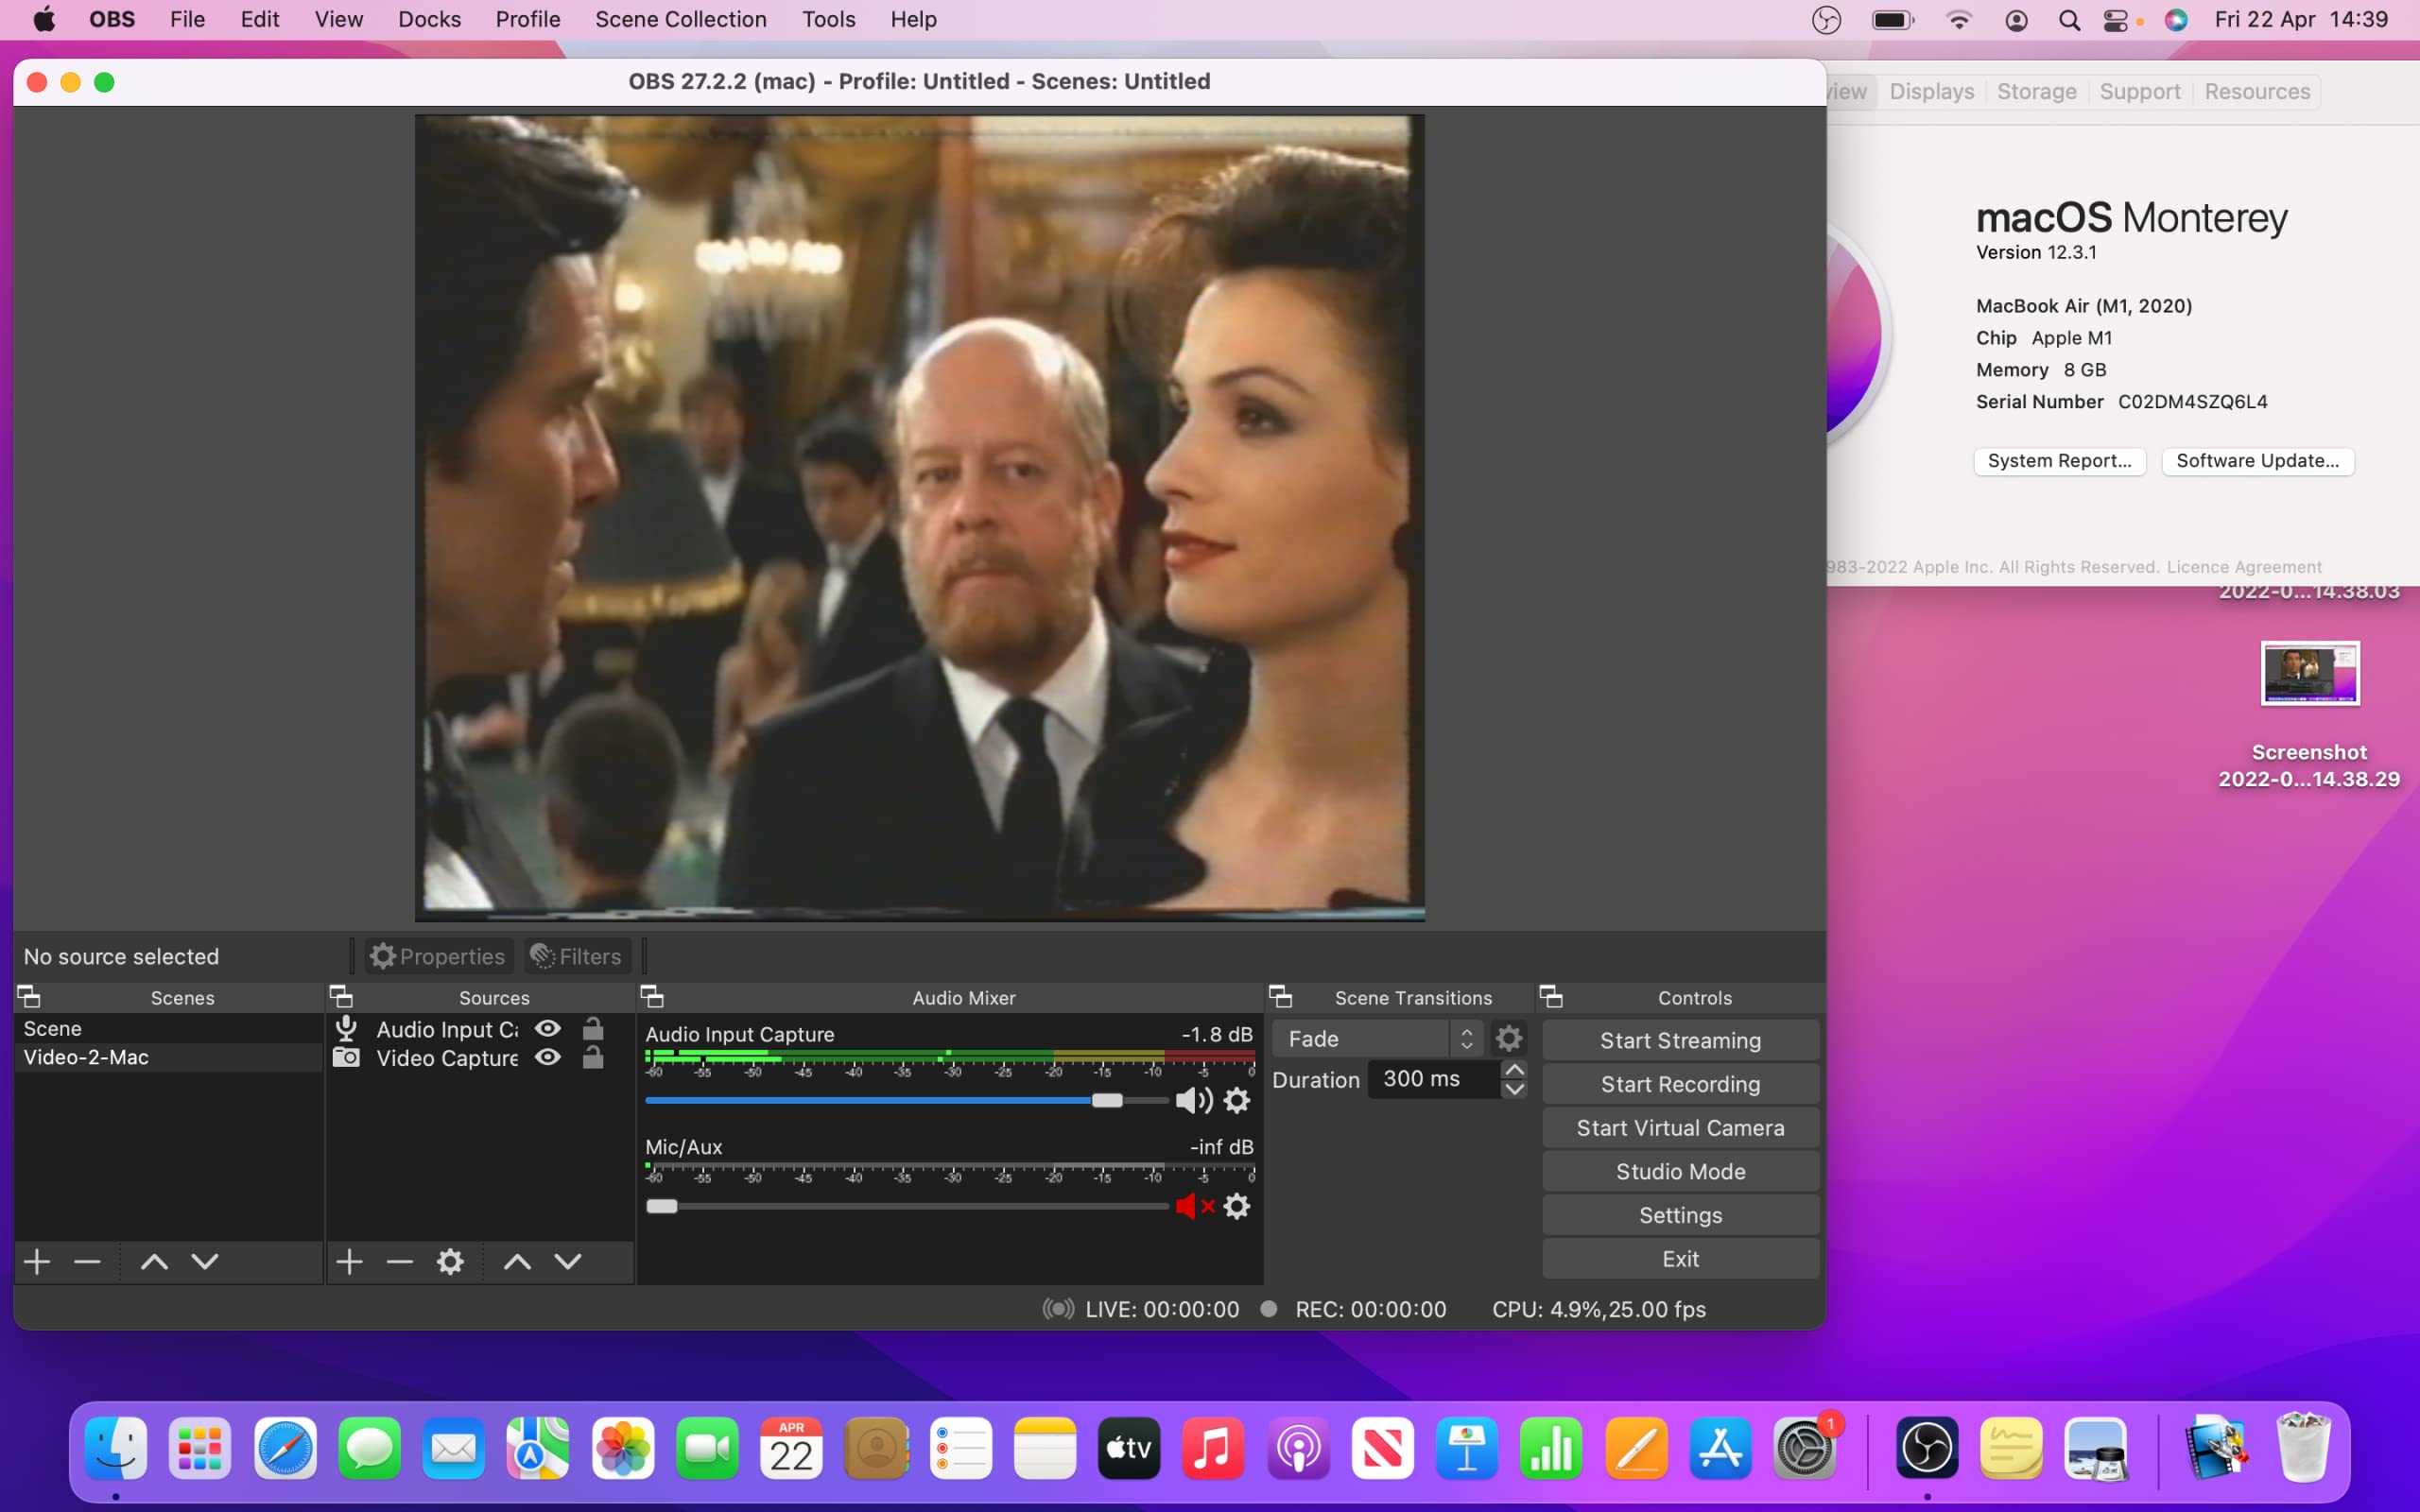
Task: Pop out the Sources dock panel
Action: tap(341, 996)
